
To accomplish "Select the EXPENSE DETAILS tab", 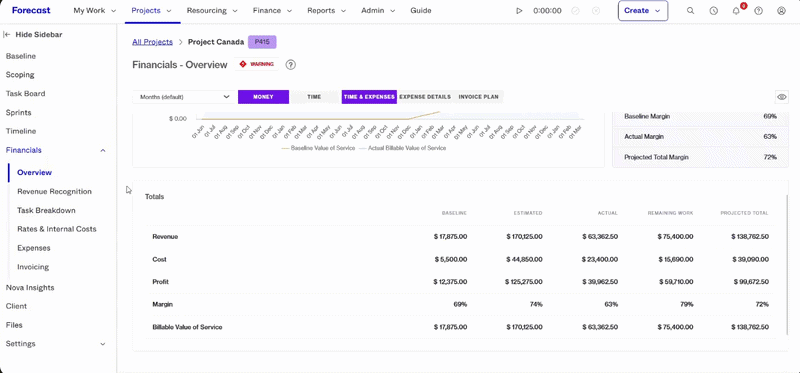I will coord(425,97).
